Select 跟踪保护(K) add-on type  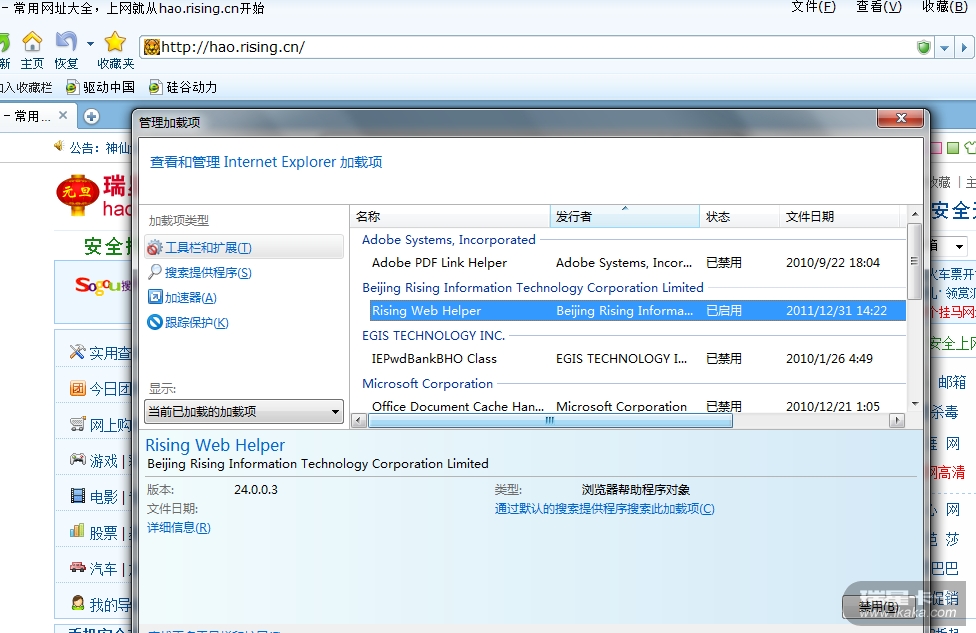[188, 322]
